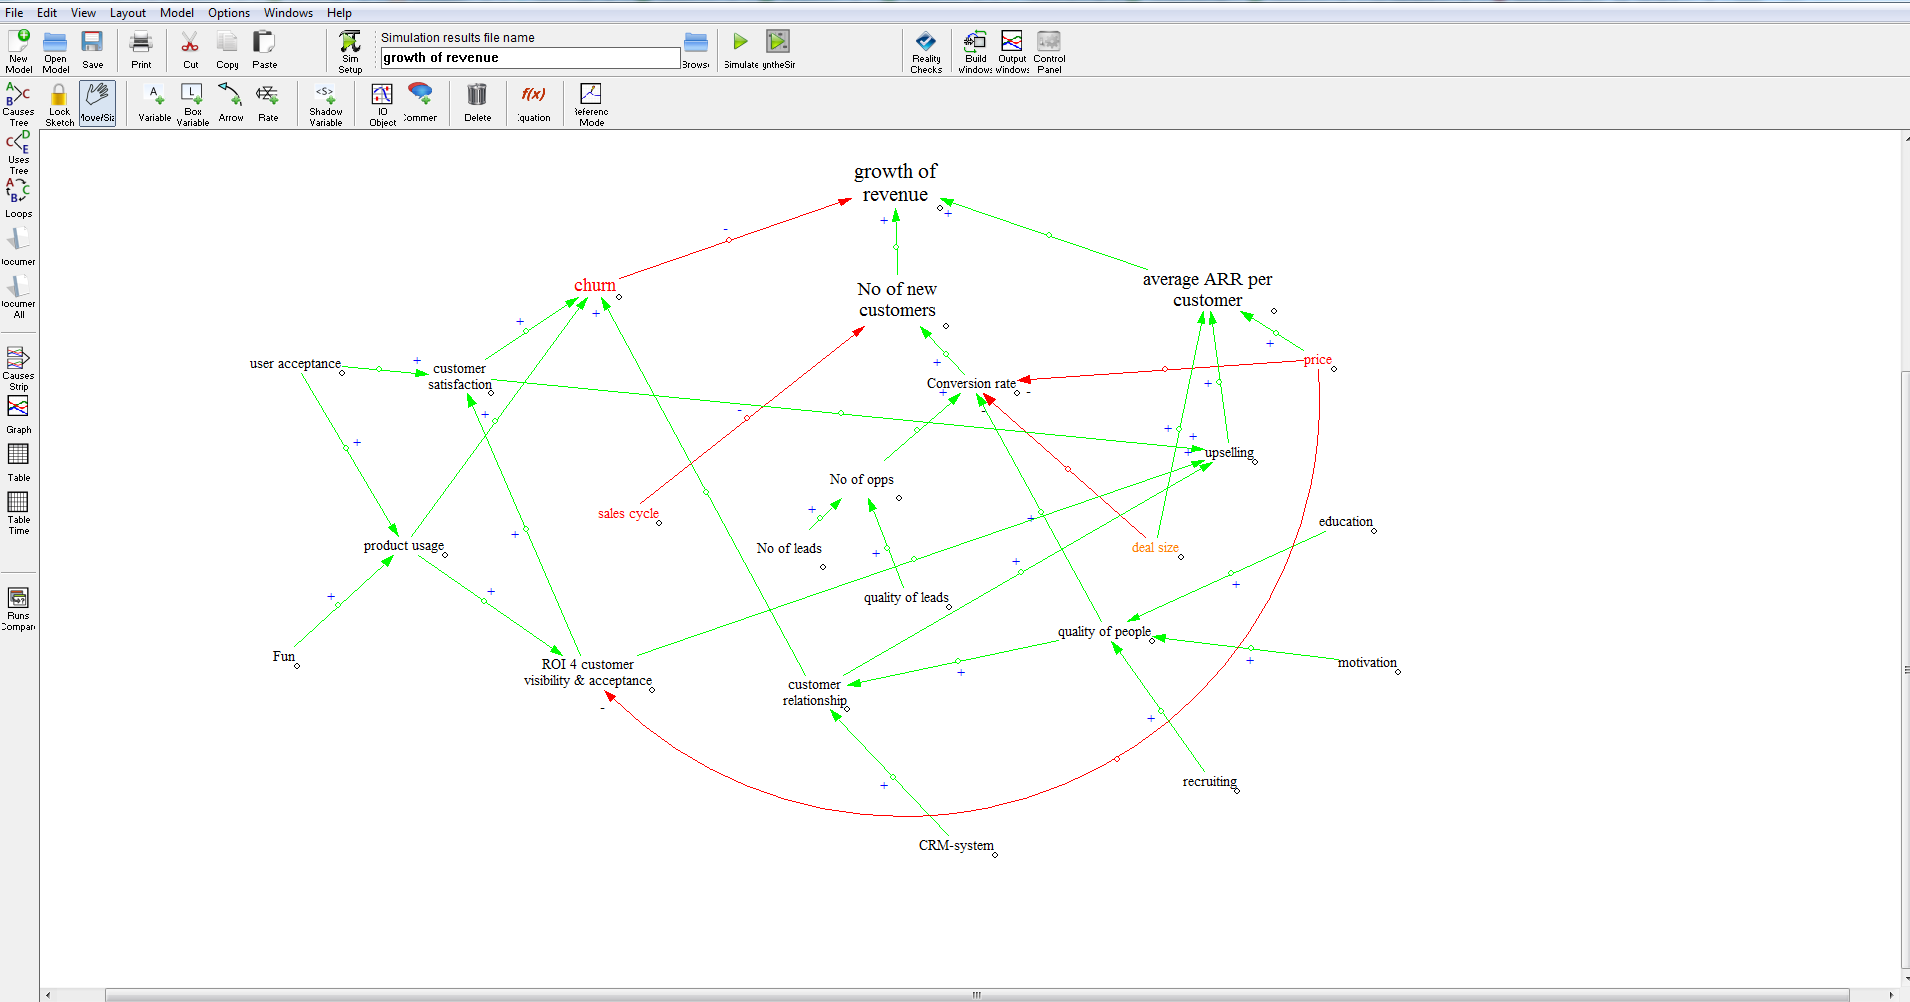Open the Table analysis tool
The height and width of the screenshot is (1002, 1910).
click(x=19, y=462)
